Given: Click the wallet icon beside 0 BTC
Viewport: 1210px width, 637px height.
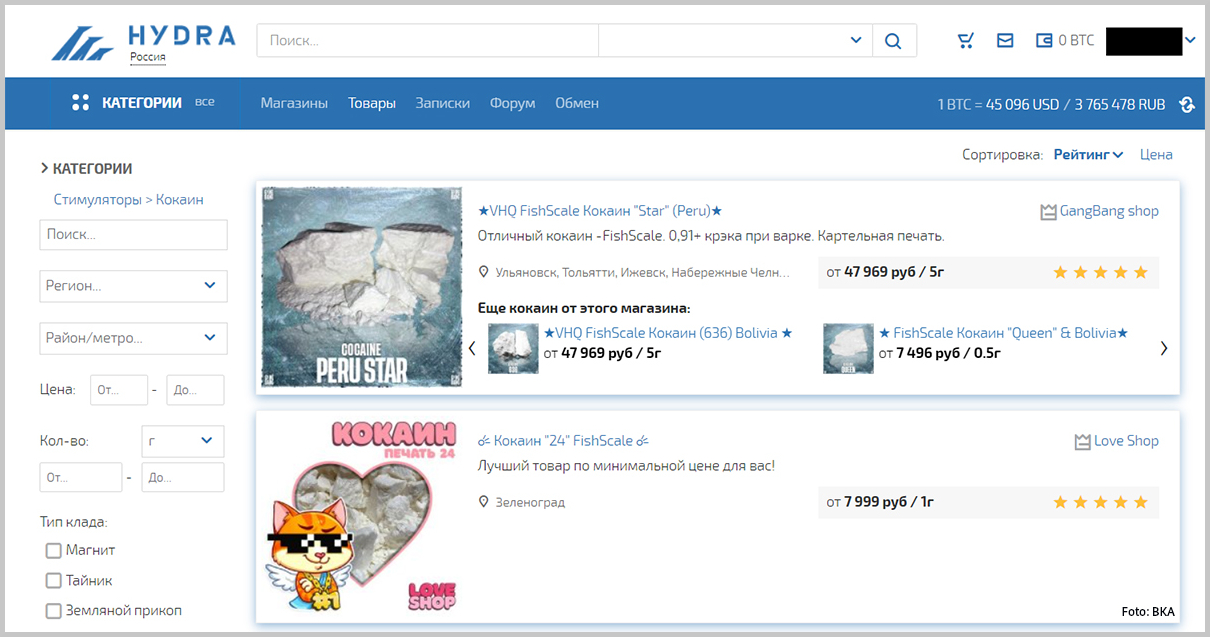Looking at the screenshot, I should pos(1045,41).
